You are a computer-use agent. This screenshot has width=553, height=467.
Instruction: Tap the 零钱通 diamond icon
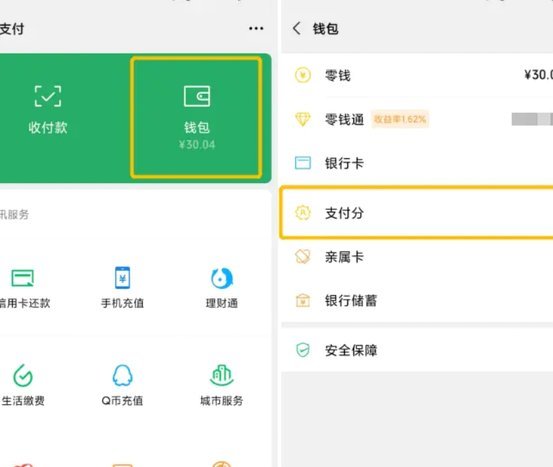303,119
